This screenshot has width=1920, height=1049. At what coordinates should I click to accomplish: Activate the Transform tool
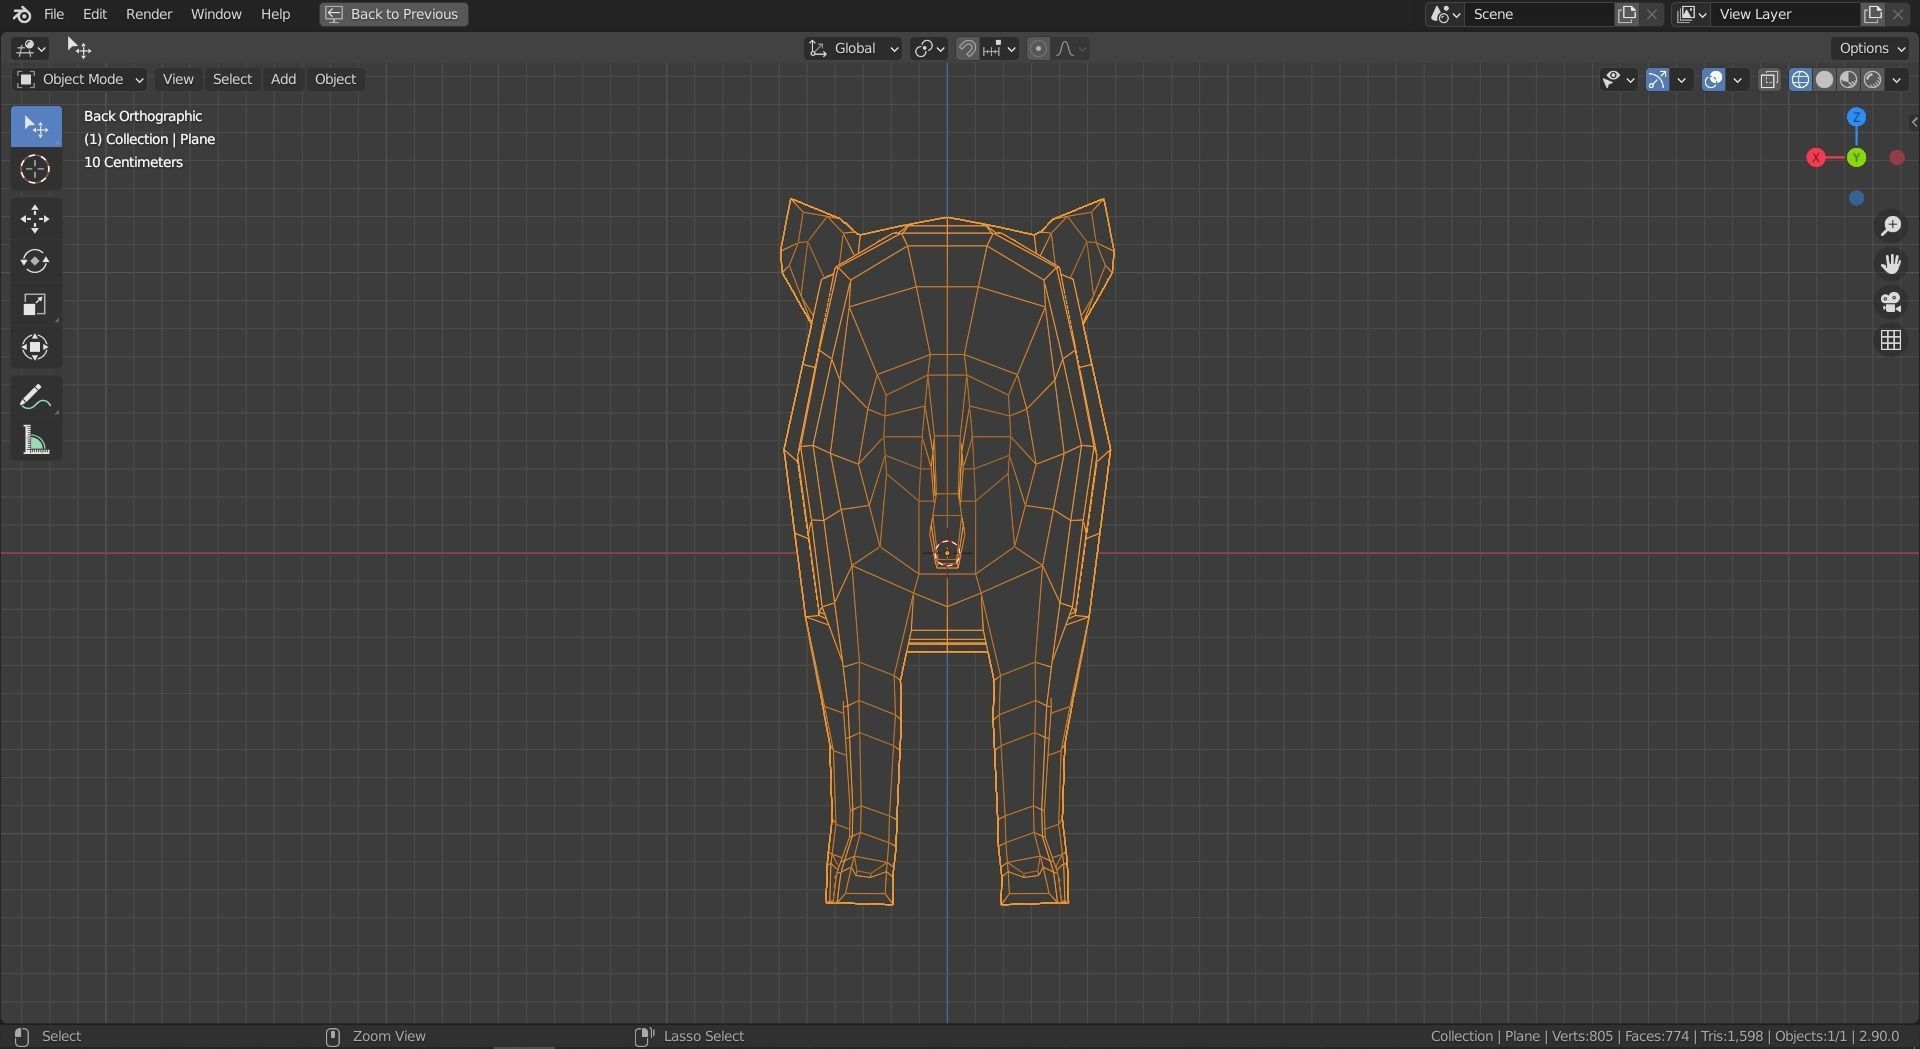(x=36, y=348)
